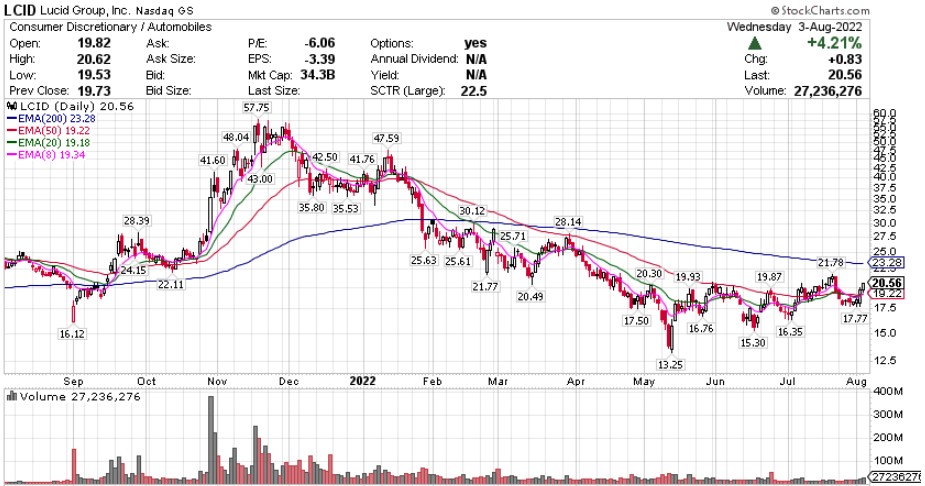Click the Ask Size label
The height and width of the screenshot is (486, 925).
[x=170, y=59]
